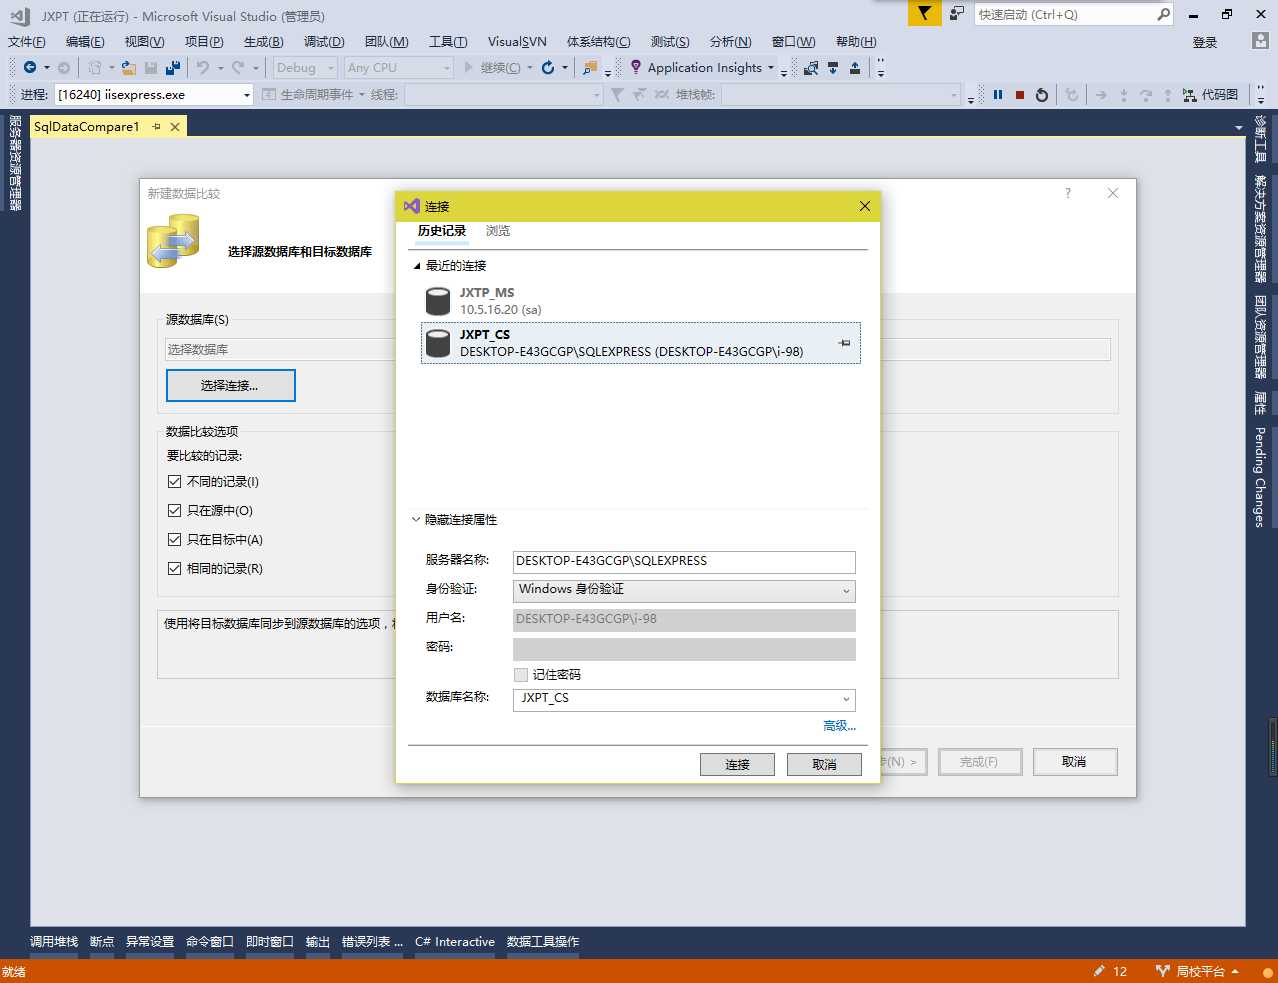Pause debugging with the break all icon

(998, 95)
